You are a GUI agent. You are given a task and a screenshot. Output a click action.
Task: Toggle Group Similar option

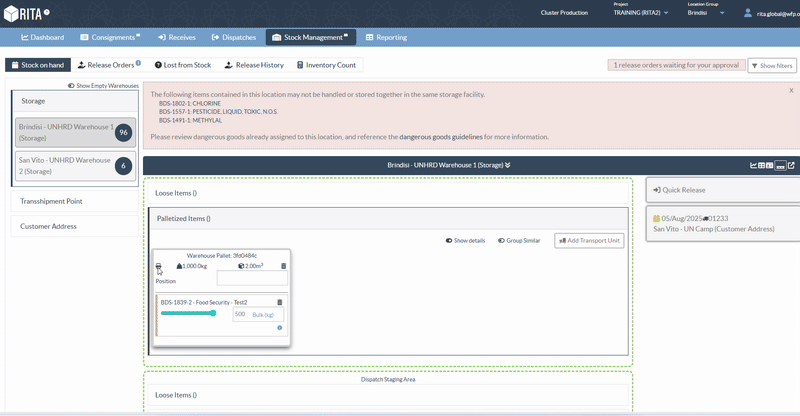[x=517, y=241]
